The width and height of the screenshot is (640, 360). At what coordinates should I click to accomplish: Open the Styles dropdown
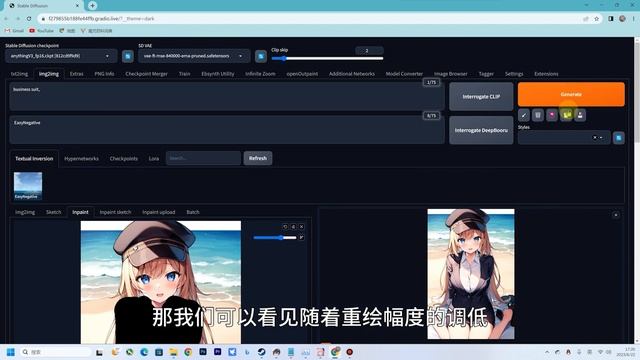(x=564, y=138)
